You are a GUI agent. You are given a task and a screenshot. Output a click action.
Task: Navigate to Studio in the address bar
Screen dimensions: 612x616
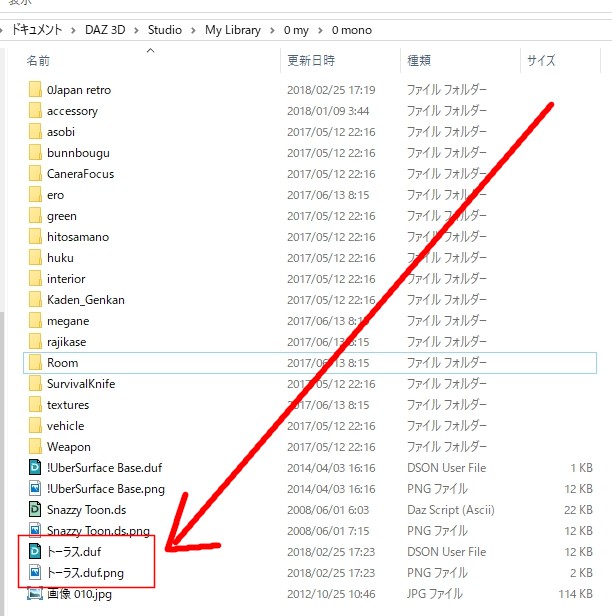(x=165, y=30)
